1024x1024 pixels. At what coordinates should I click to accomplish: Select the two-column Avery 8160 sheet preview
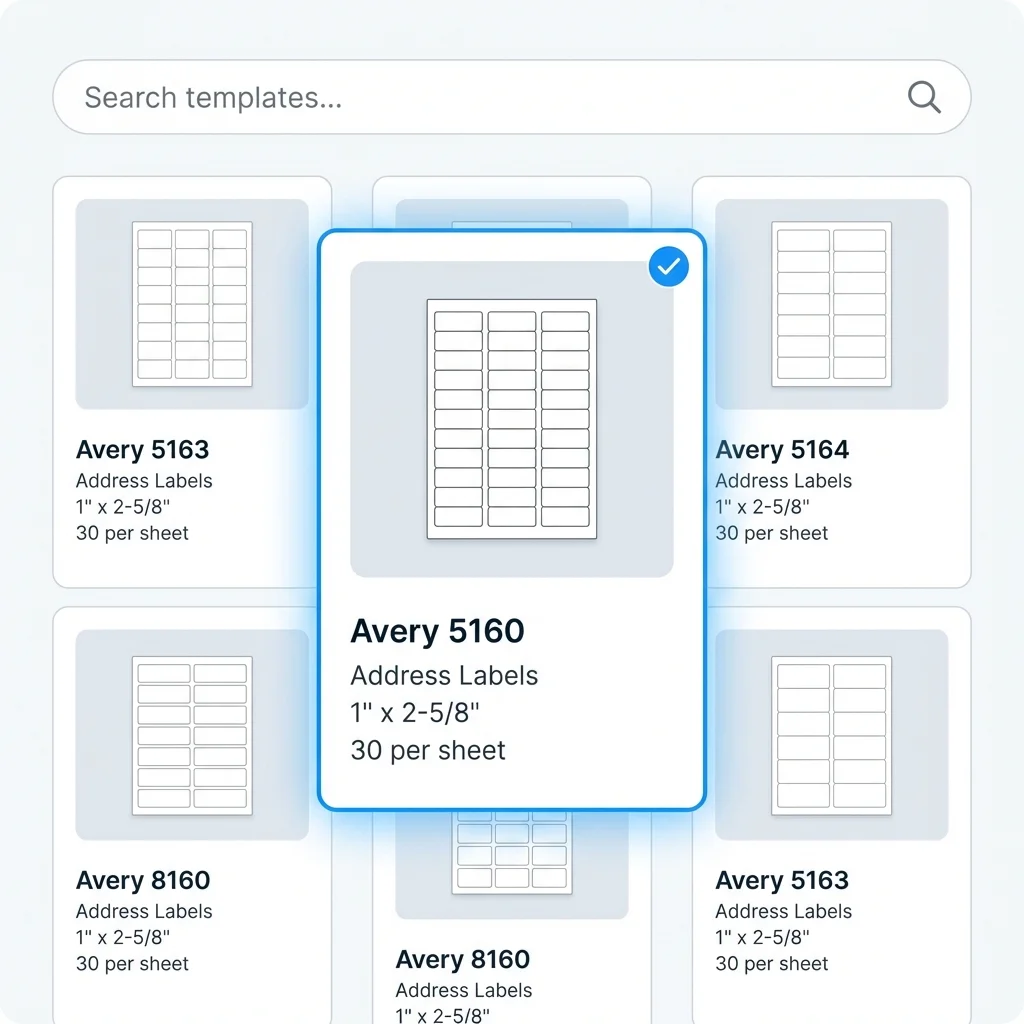click(x=192, y=735)
